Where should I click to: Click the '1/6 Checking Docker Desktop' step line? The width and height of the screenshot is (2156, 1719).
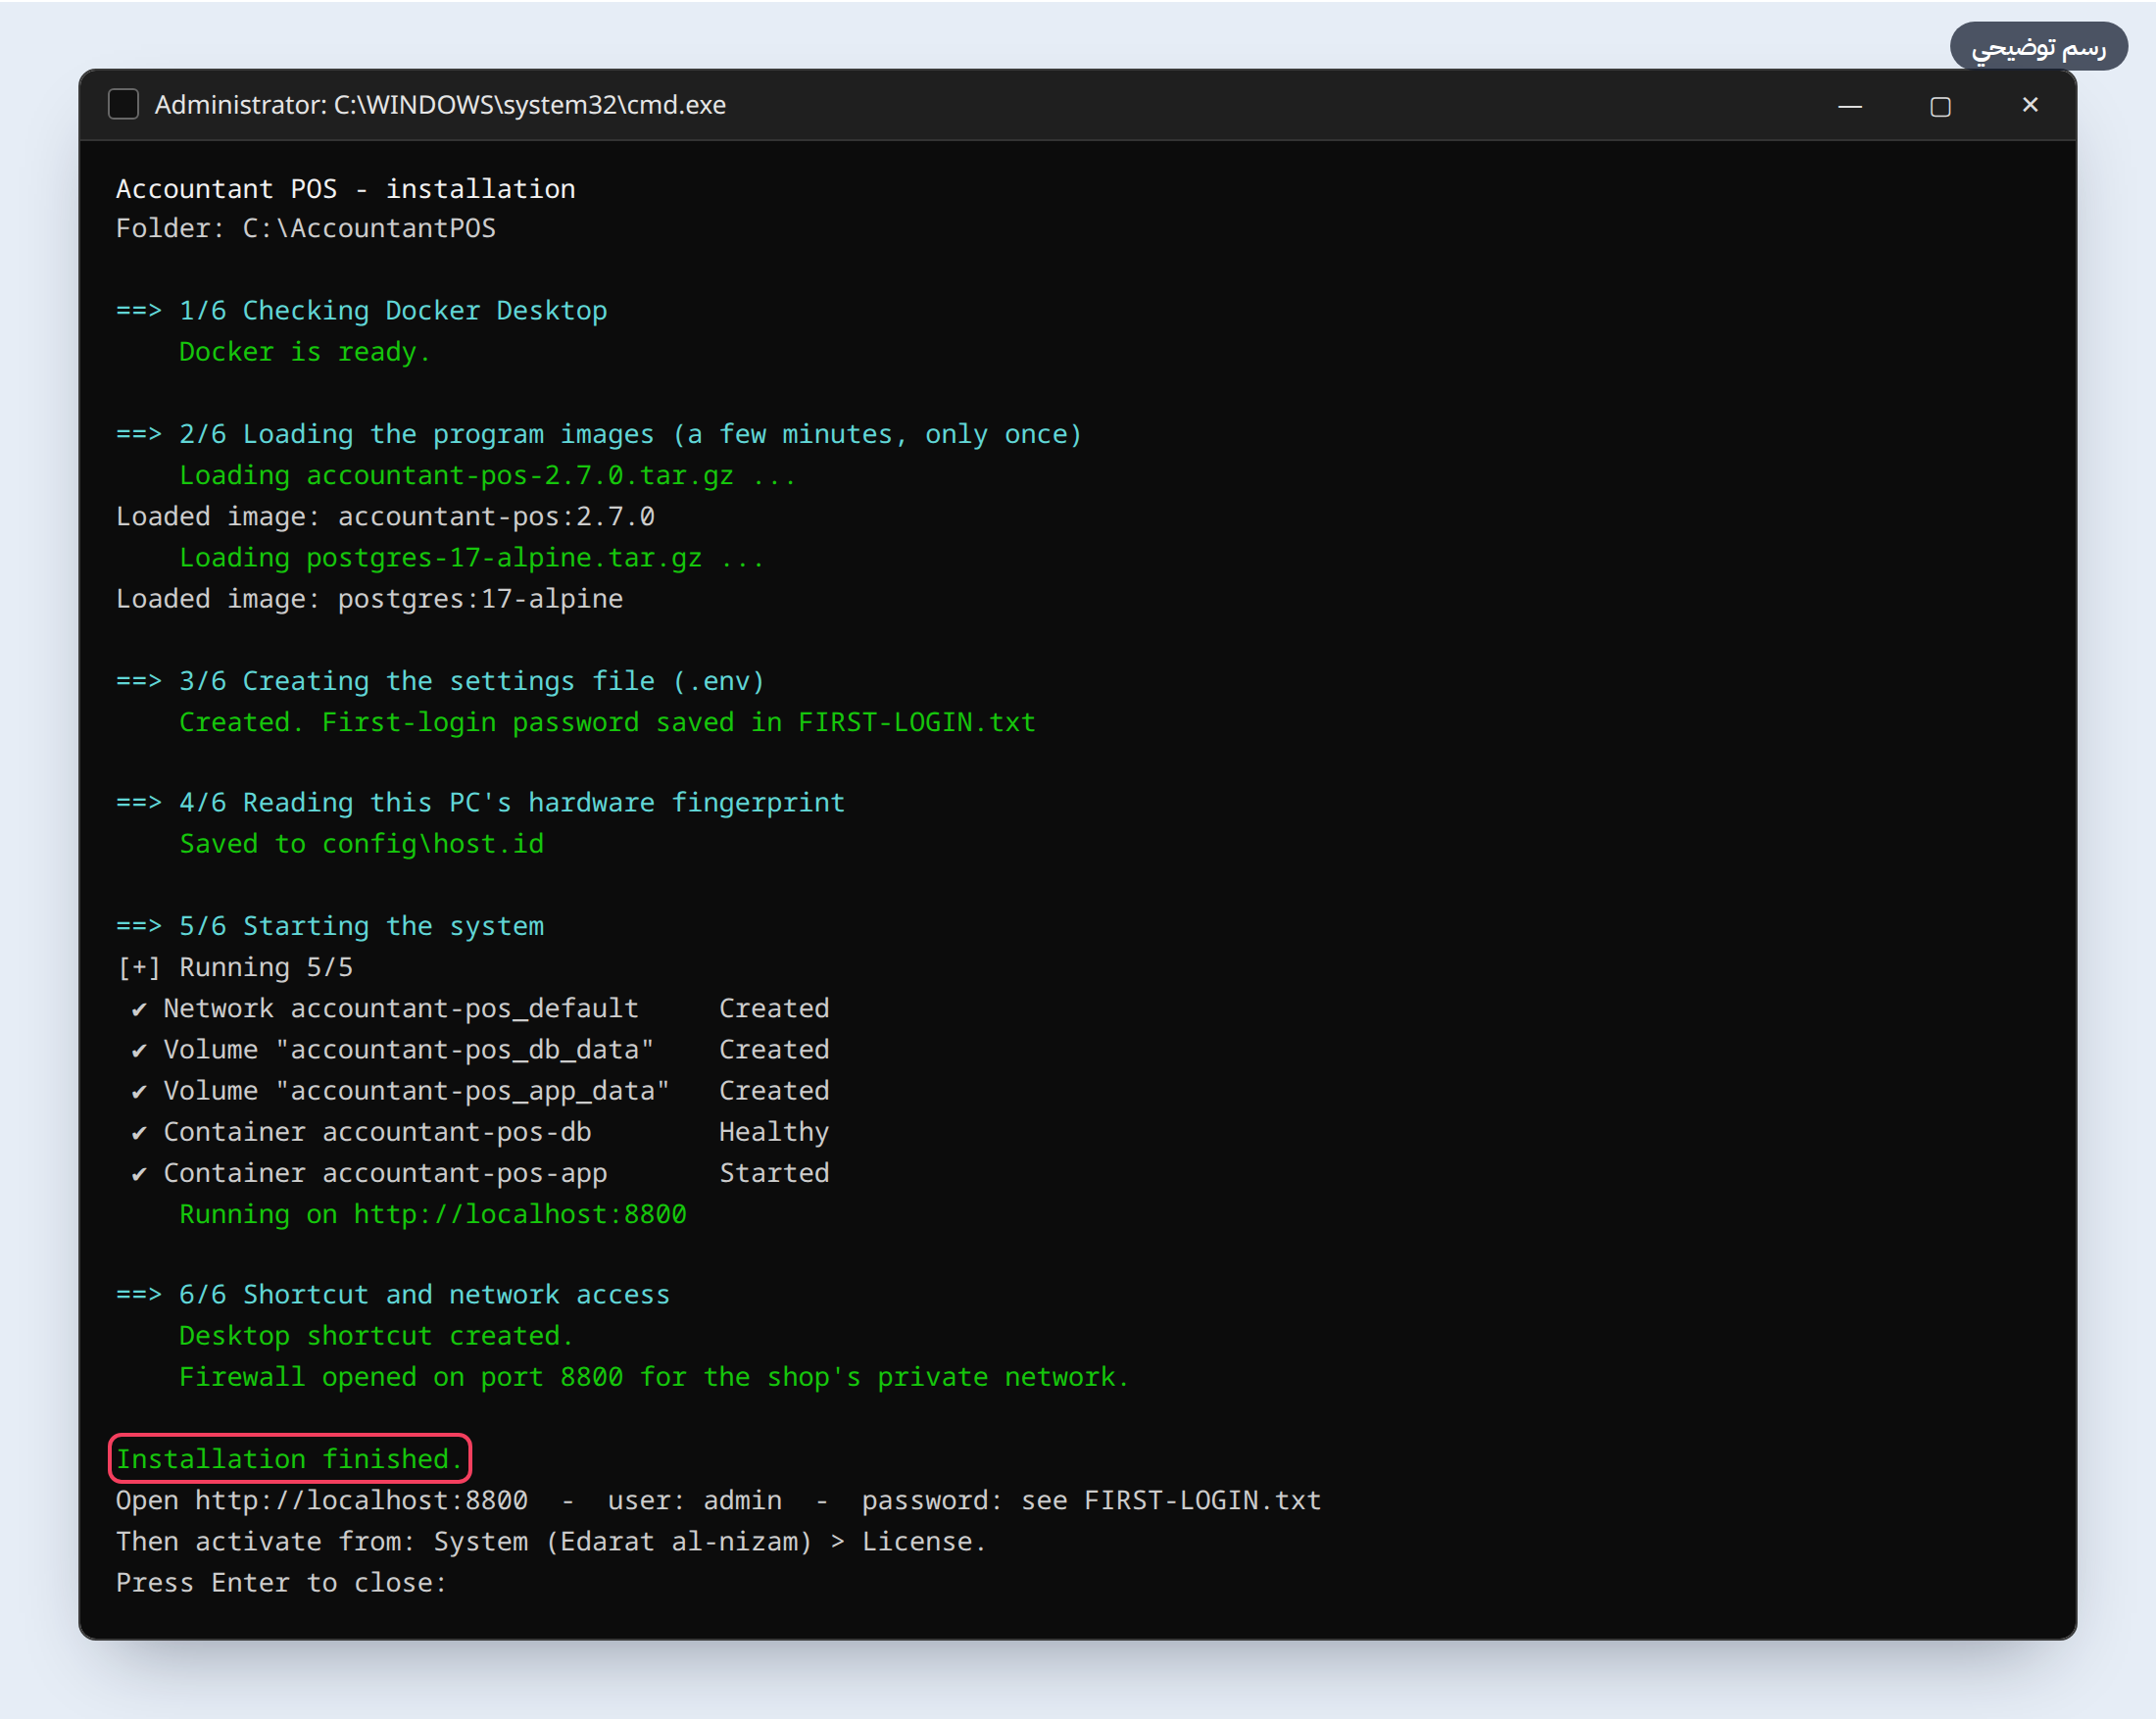click(362, 311)
